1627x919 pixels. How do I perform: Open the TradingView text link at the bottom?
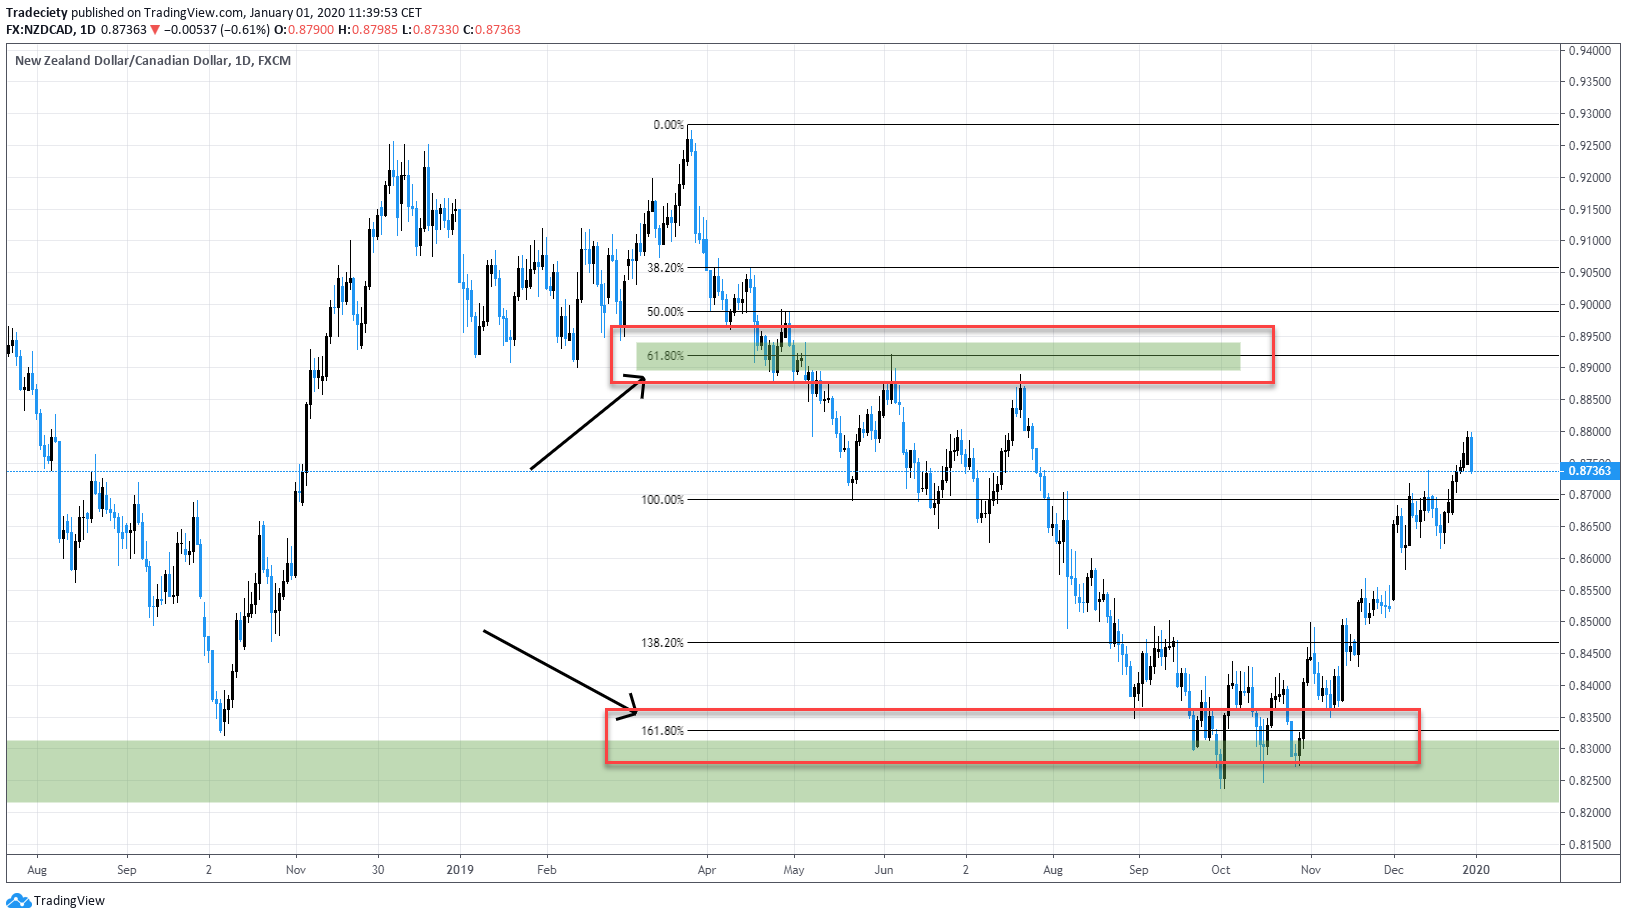point(69,901)
